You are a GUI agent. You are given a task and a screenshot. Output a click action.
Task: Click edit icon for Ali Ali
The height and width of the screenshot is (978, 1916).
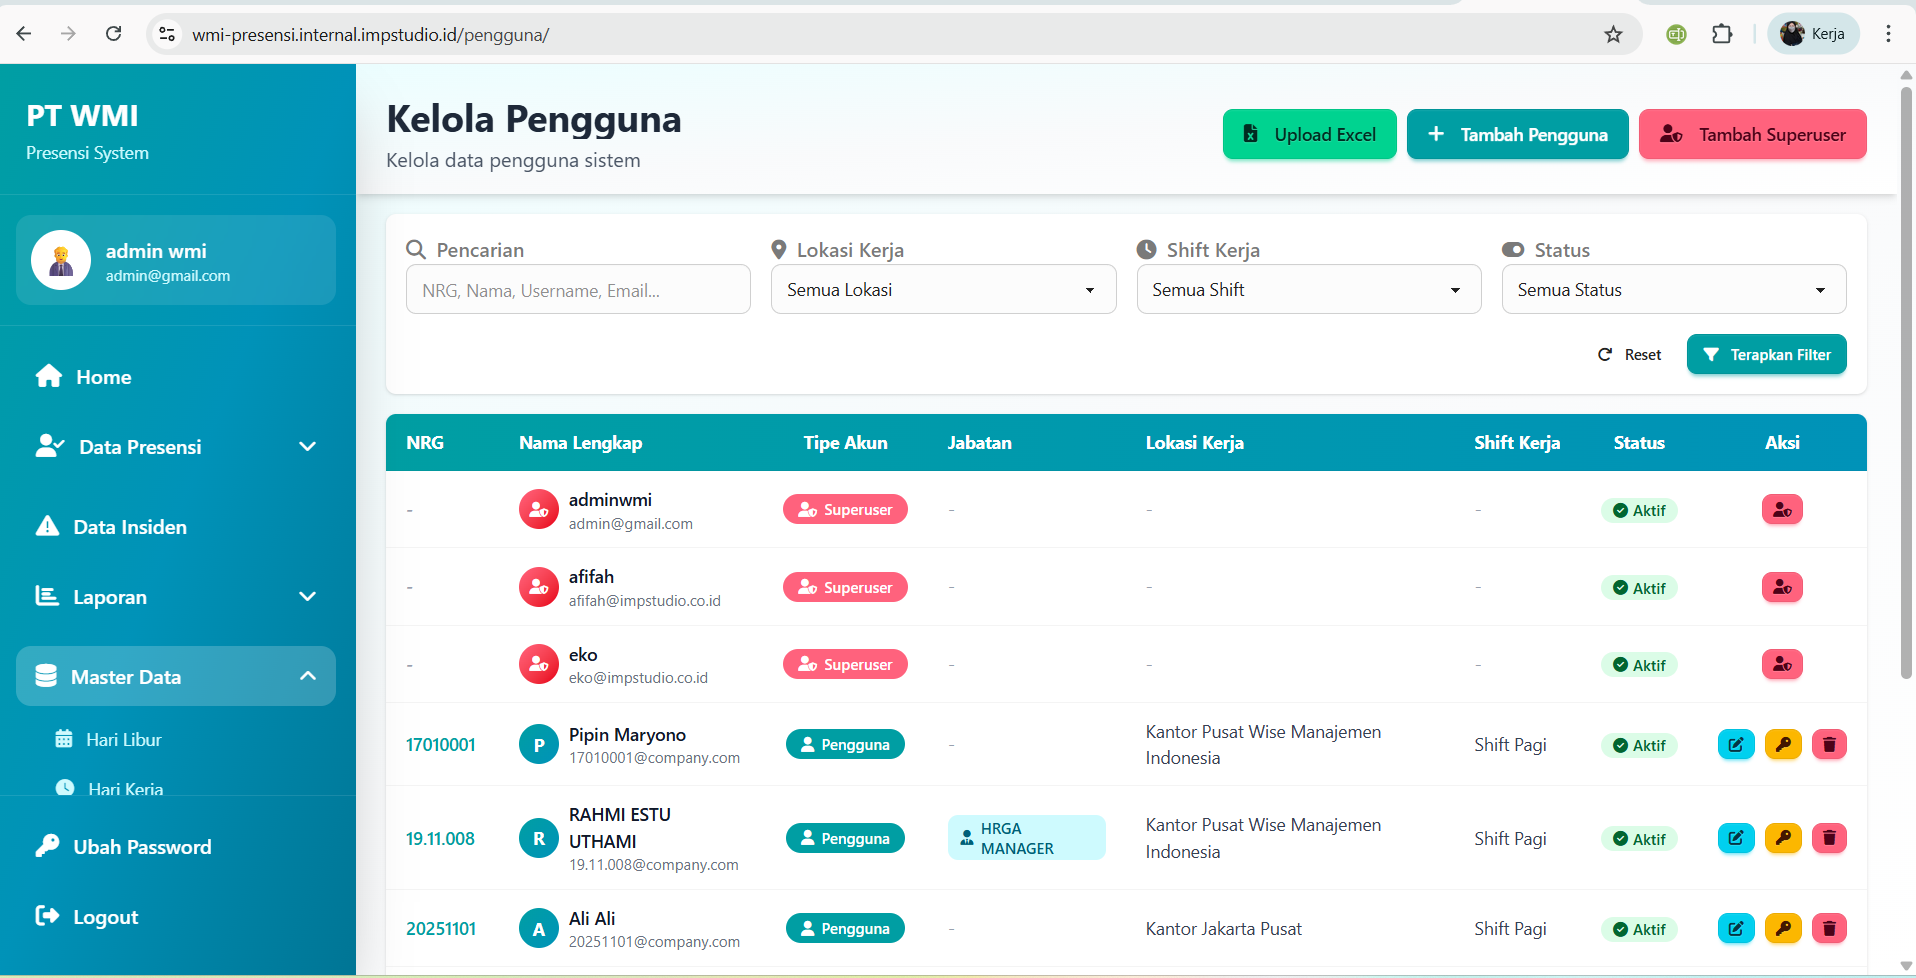1735,929
